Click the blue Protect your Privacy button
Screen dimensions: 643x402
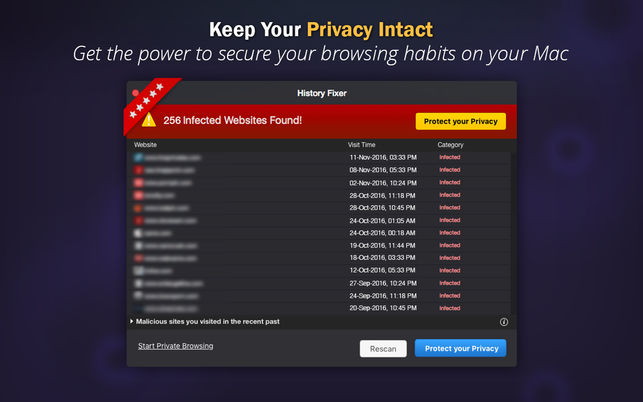461,348
